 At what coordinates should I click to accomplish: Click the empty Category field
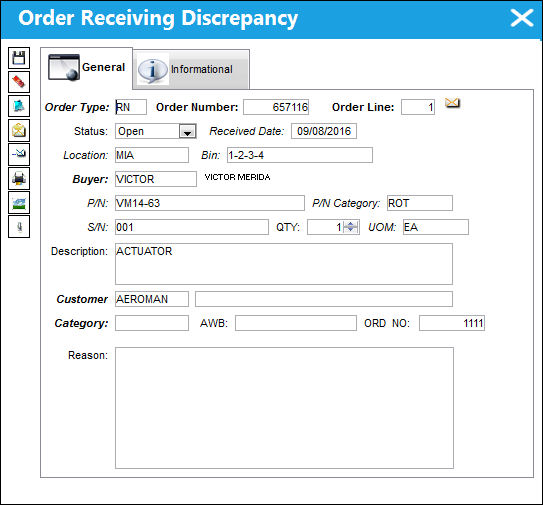click(x=152, y=323)
